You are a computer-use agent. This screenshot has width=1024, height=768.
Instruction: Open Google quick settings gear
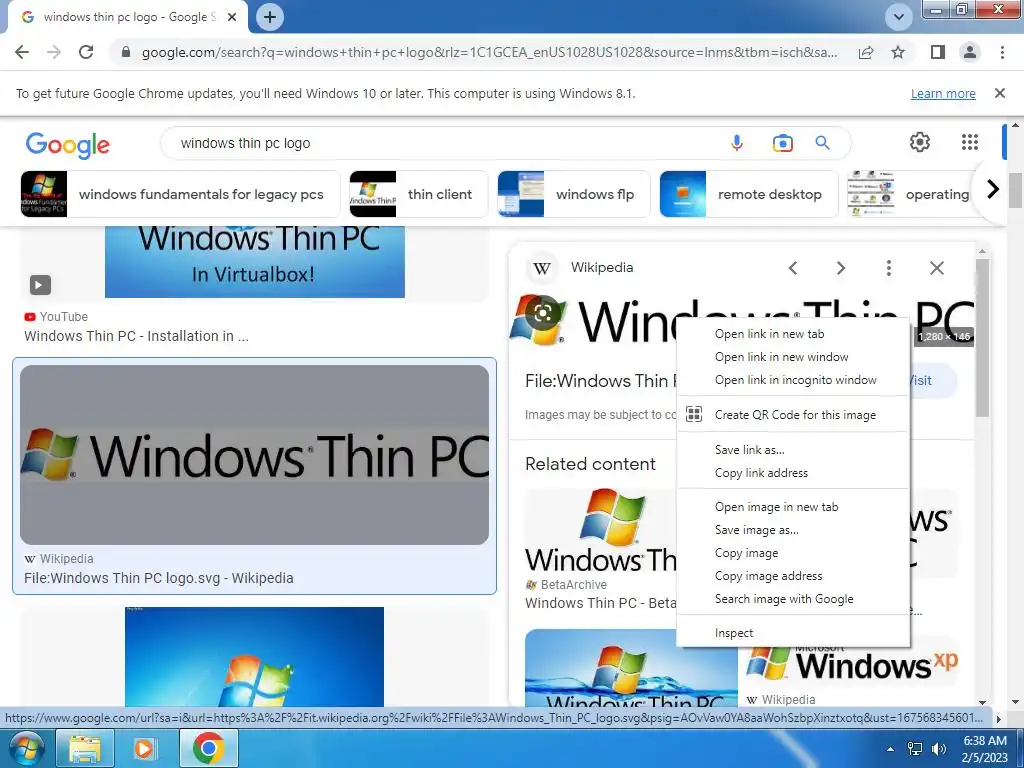920,142
